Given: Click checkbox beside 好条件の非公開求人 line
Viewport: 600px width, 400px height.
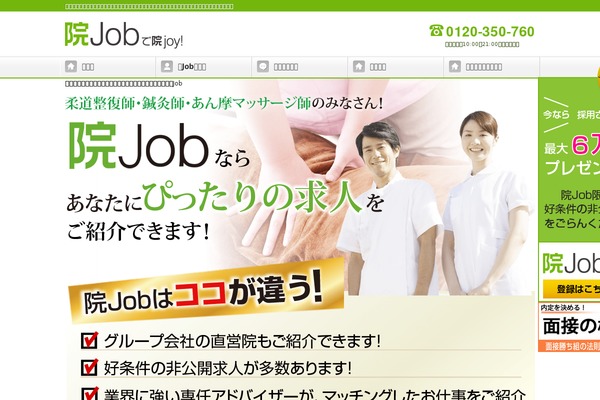Looking at the screenshot, I should pos(90,367).
